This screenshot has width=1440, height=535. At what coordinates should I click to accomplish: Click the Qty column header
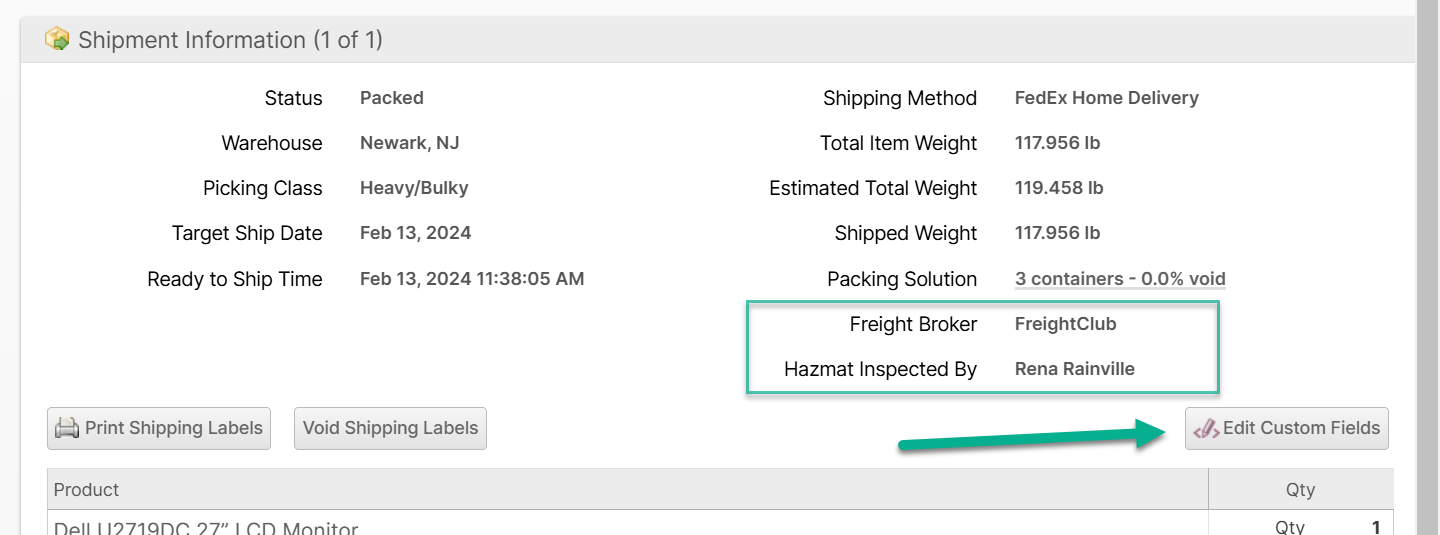click(x=1300, y=490)
